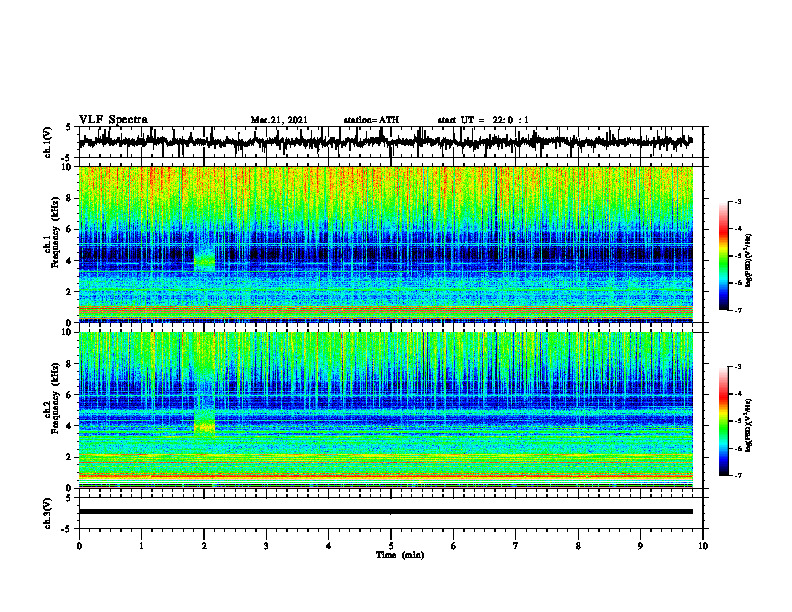Click the ch.1 voltage waveform trace panel

pos(390,142)
